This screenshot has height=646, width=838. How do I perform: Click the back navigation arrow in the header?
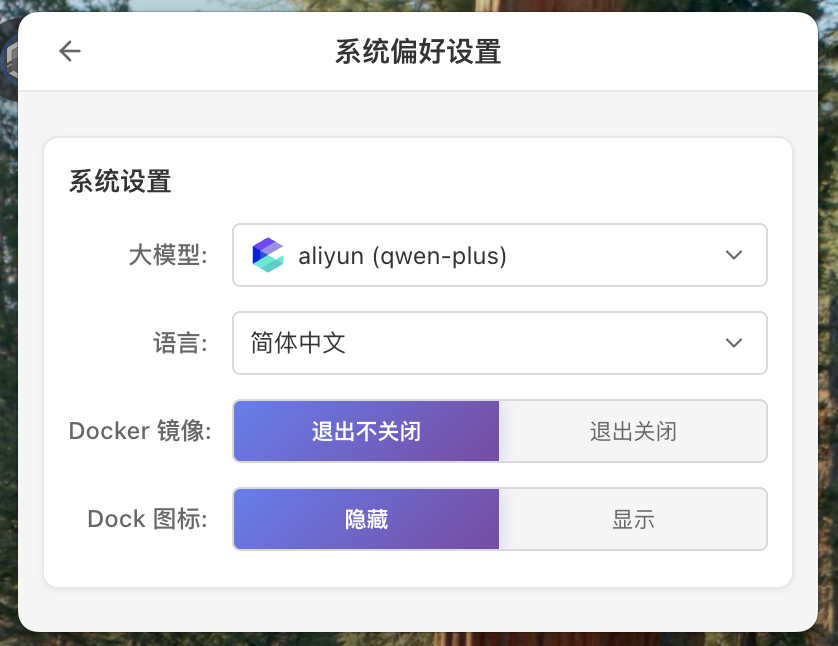(x=69, y=51)
